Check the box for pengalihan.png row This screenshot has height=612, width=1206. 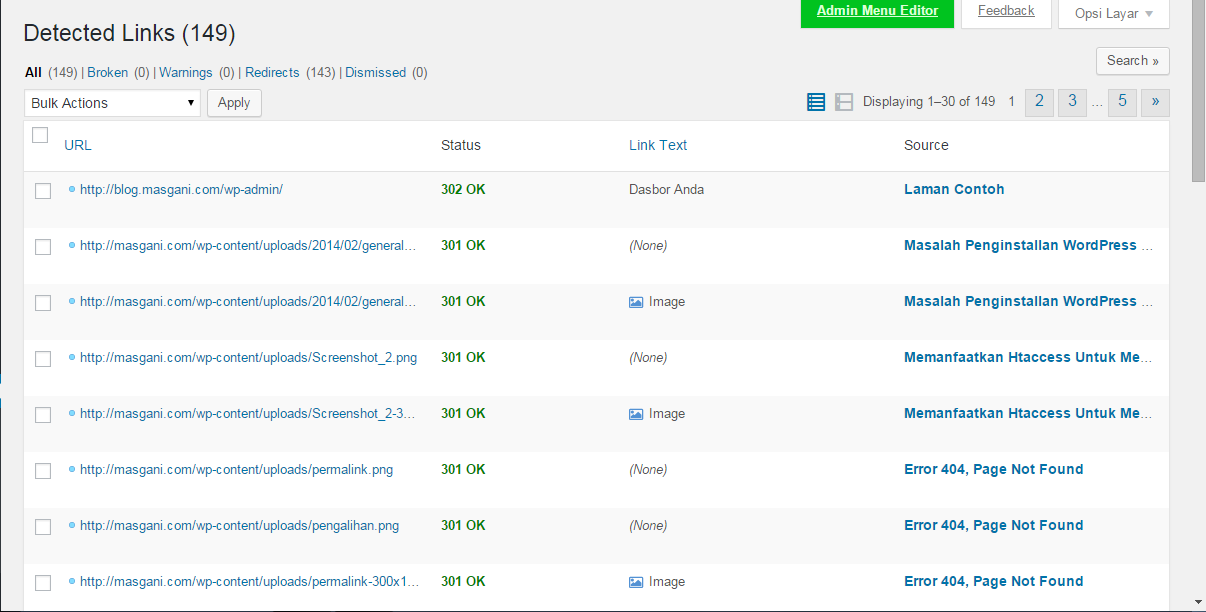coord(43,527)
